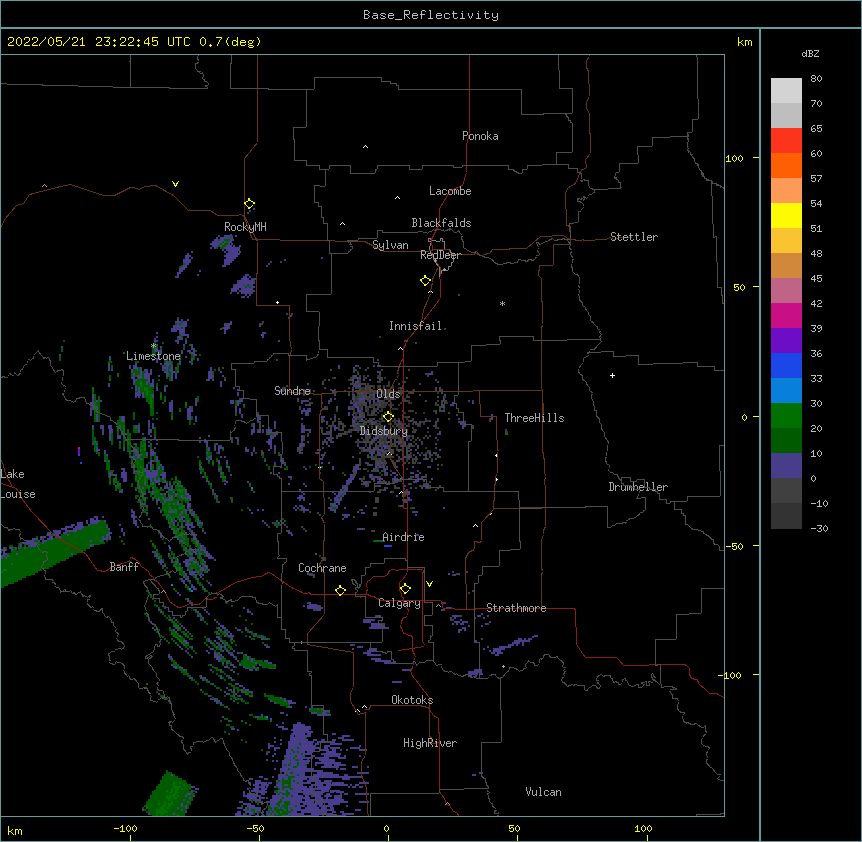The height and width of the screenshot is (842, 862).
Task: Select the slate purple 10-0 dBZ legend swatch
Action: (x=786, y=466)
